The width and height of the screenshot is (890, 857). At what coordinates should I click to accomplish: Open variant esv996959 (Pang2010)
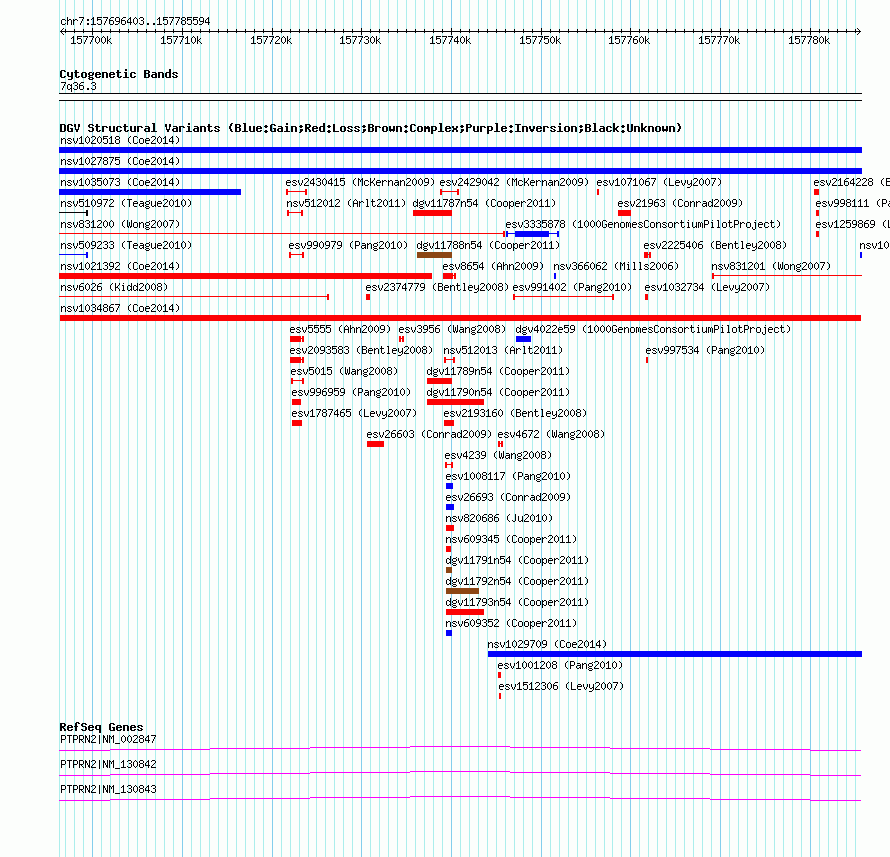pos(351,392)
